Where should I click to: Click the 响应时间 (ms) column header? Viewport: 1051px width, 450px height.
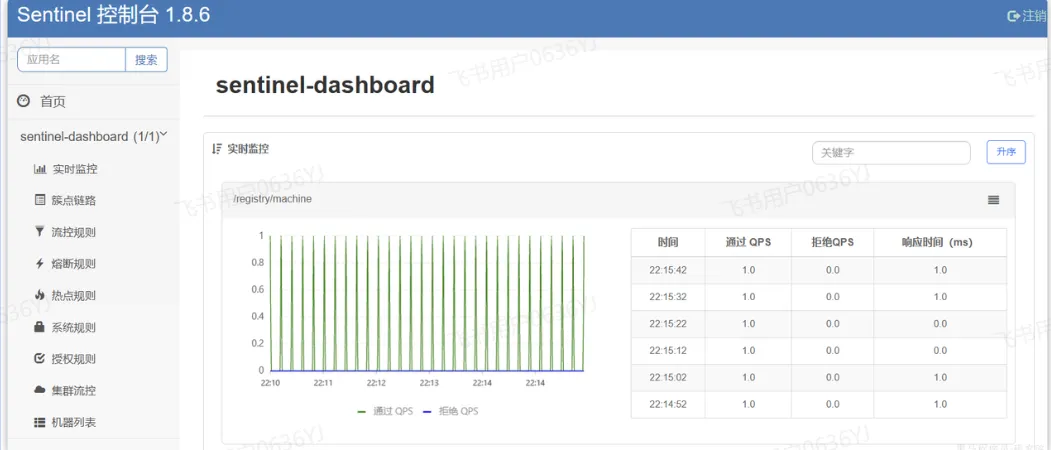tap(940, 242)
